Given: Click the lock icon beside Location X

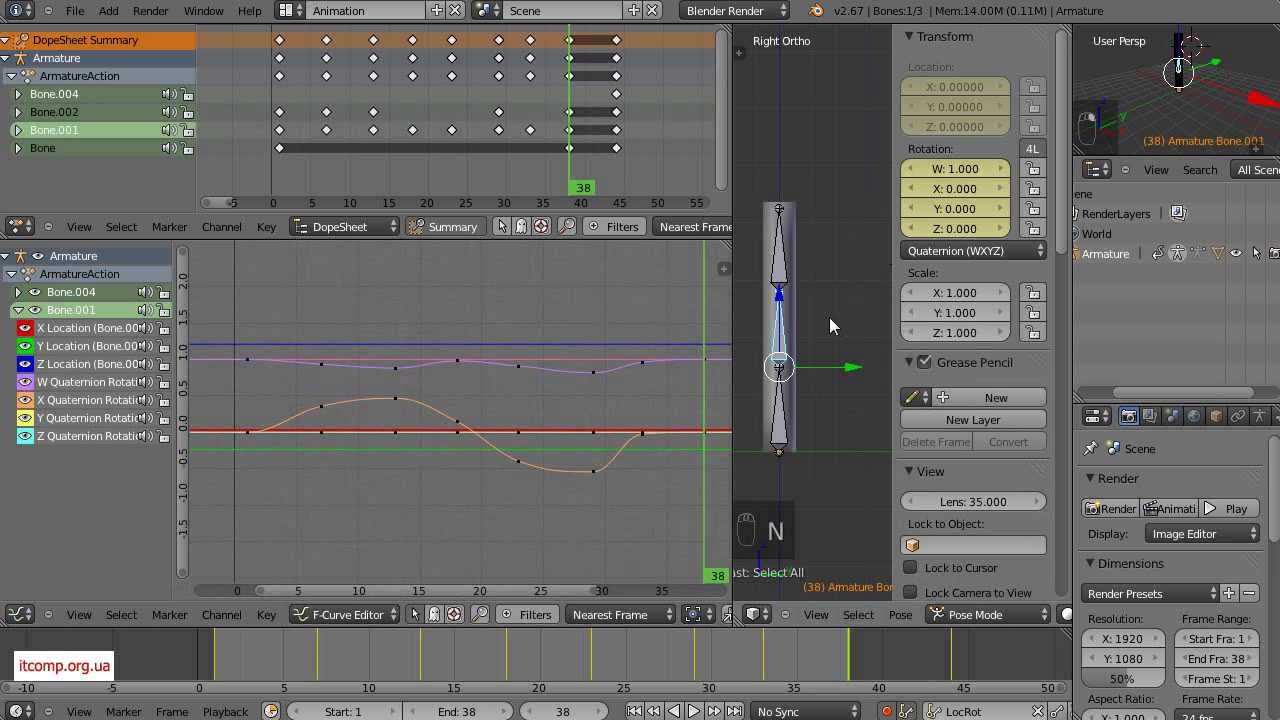Looking at the screenshot, I should click(x=1032, y=87).
